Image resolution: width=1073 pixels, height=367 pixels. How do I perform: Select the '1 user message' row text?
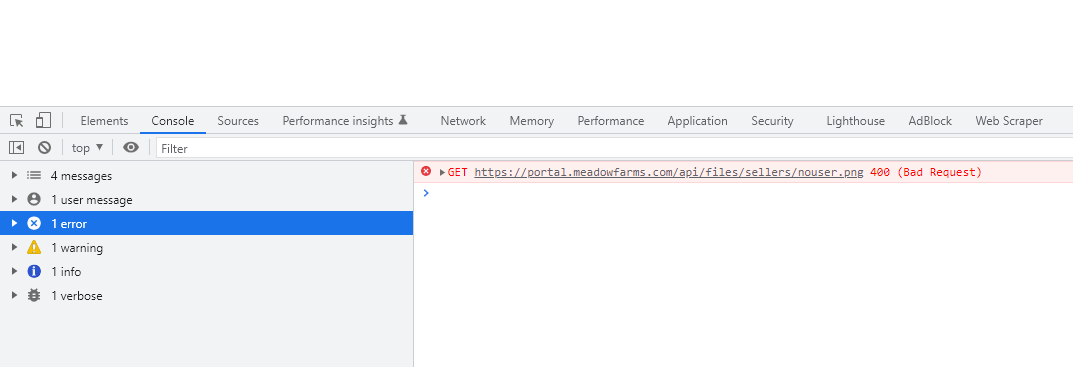click(92, 200)
